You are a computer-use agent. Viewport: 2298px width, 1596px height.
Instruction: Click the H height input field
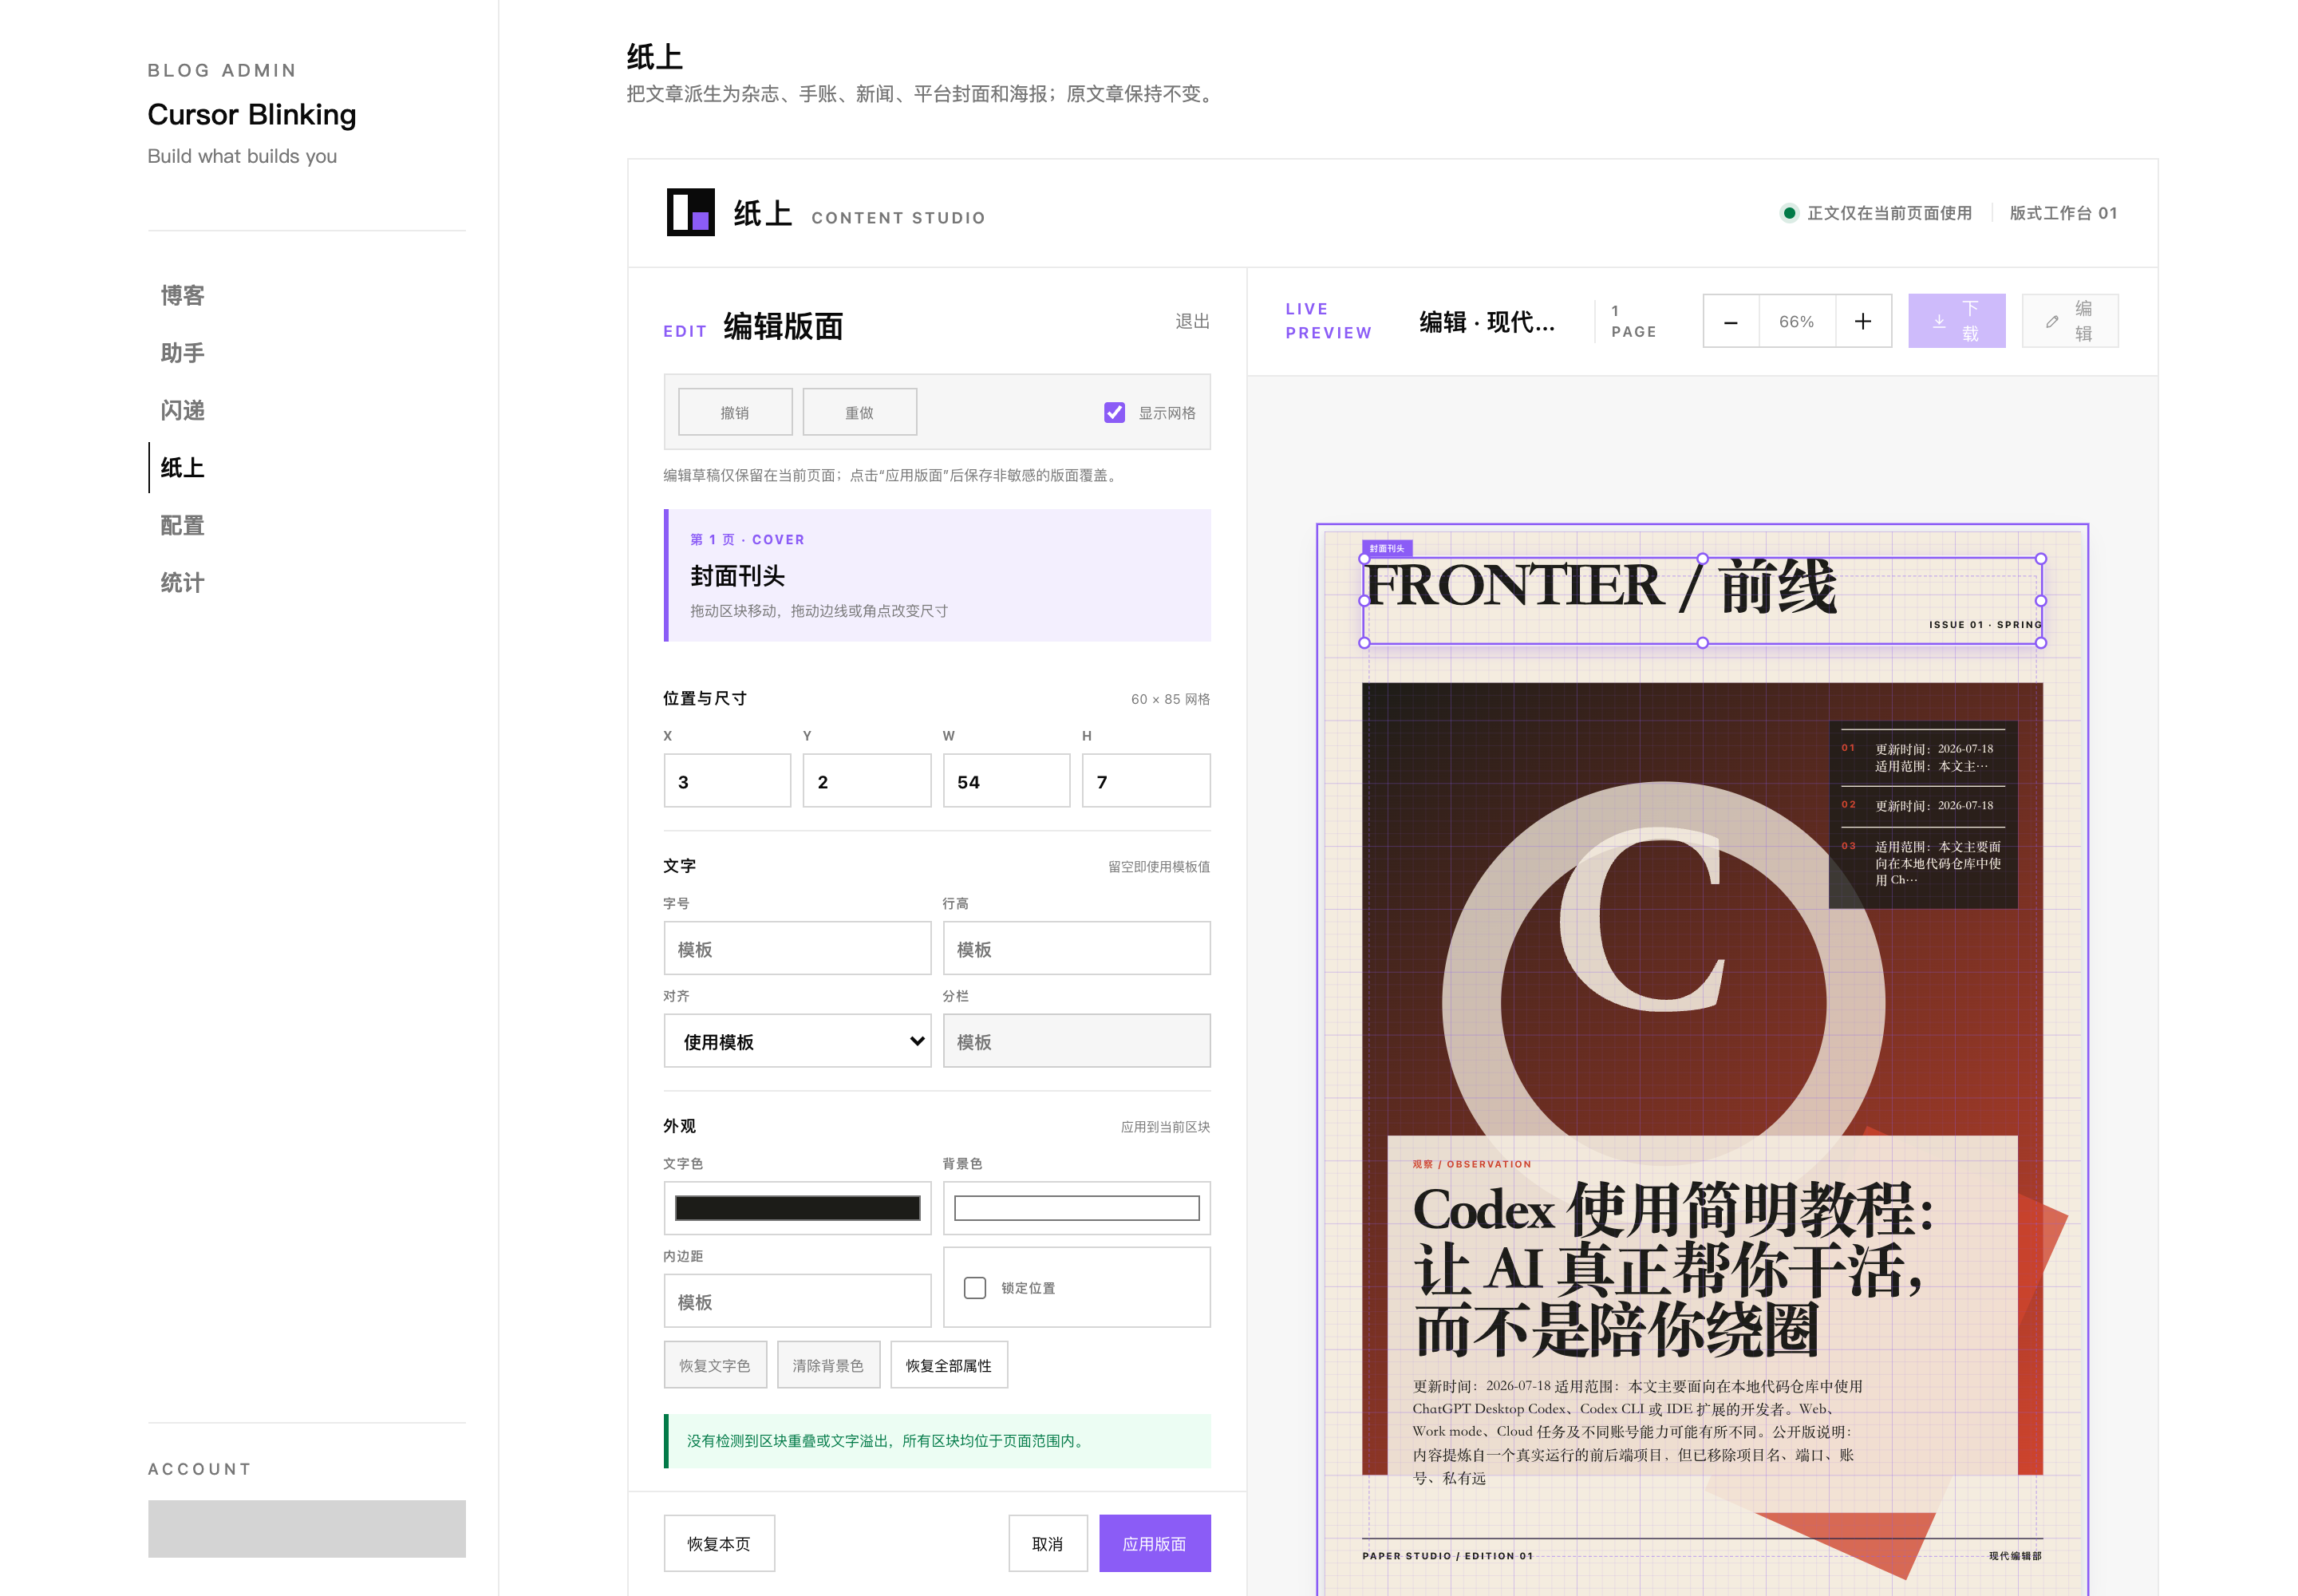tap(1146, 780)
